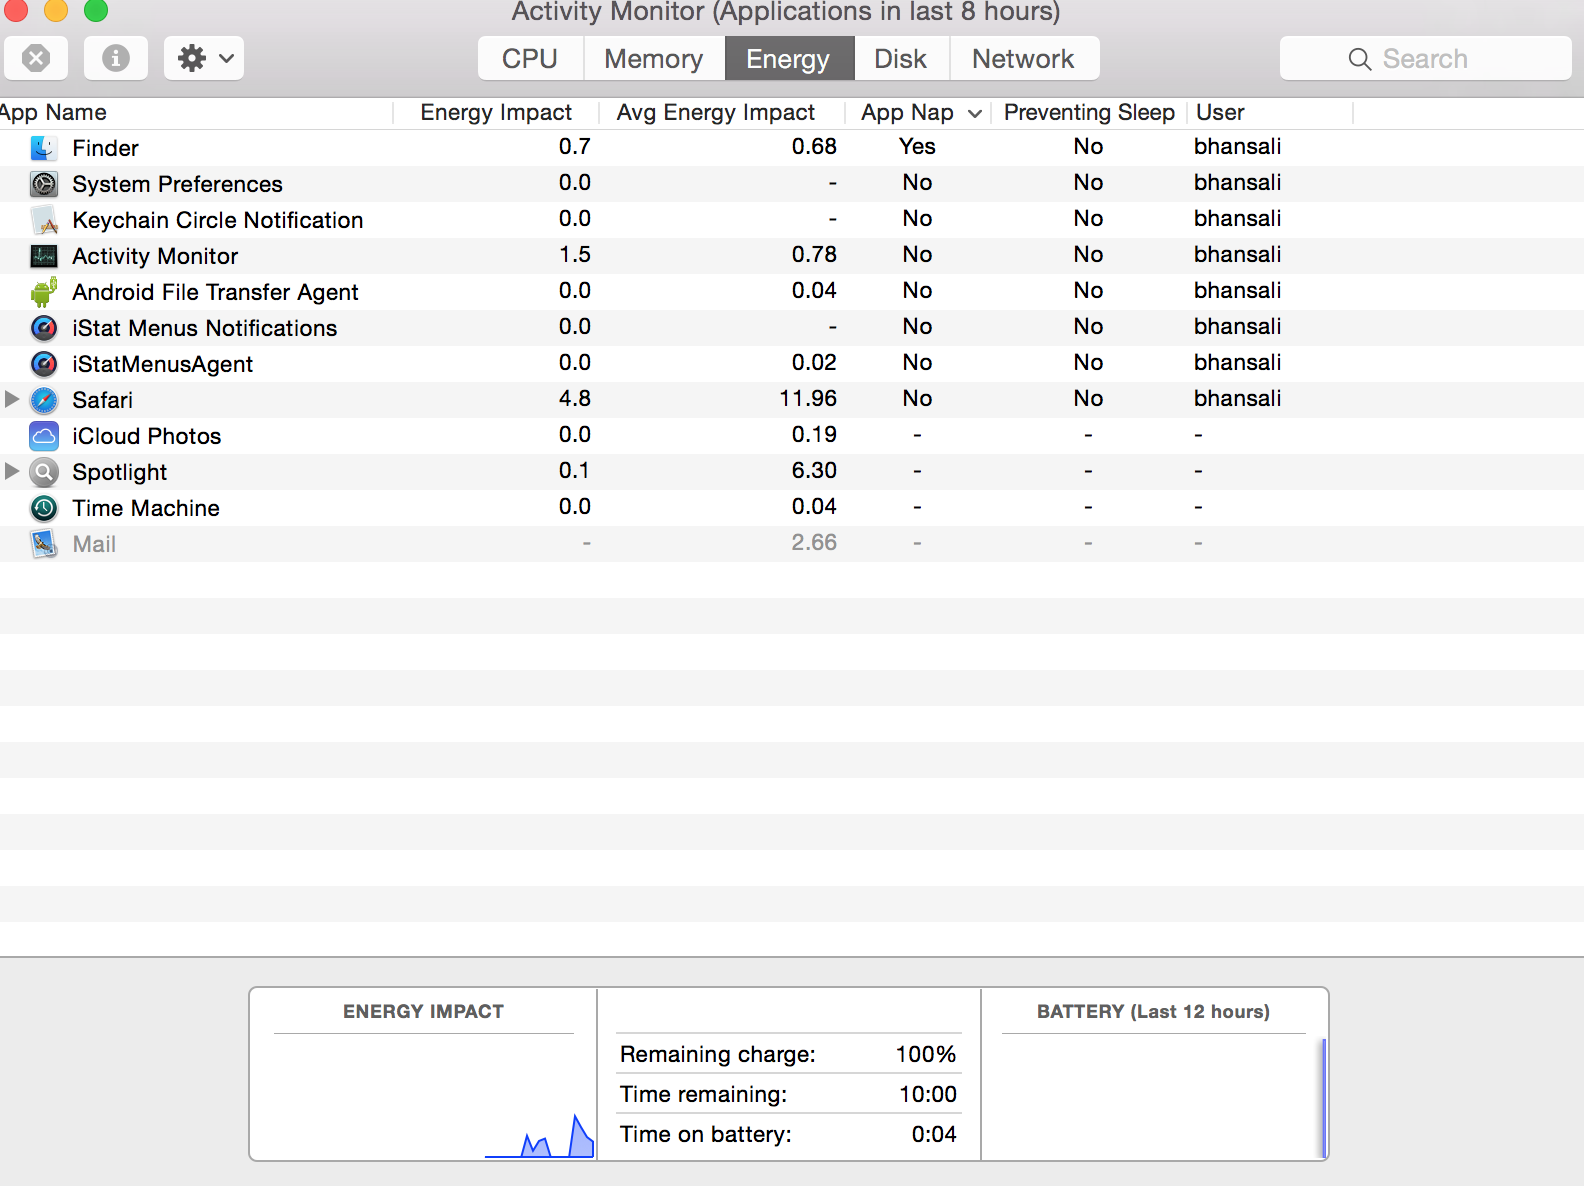The image size is (1584, 1186).
Task: Select the iCloud Photos row
Action: click(792, 436)
